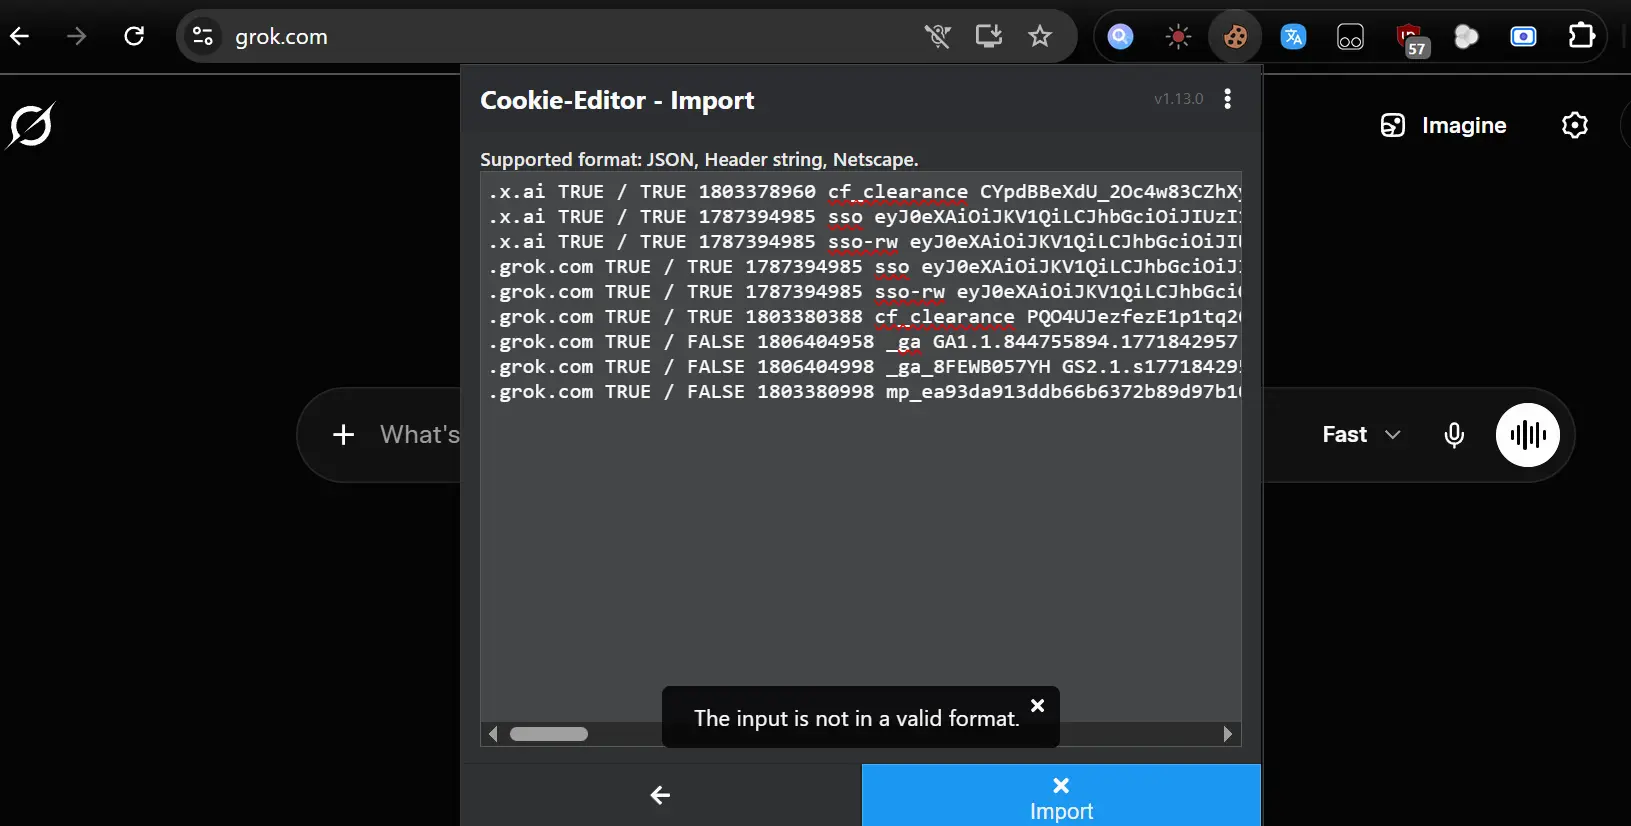Click the .x.ai sso cookie line
This screenshot has height=826, width=1631.
tap(865, 217)
